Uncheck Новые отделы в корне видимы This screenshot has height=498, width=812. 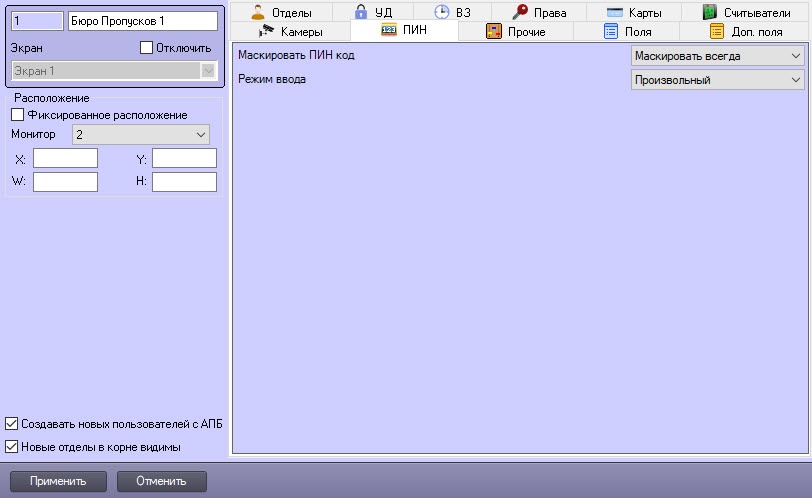12,447
